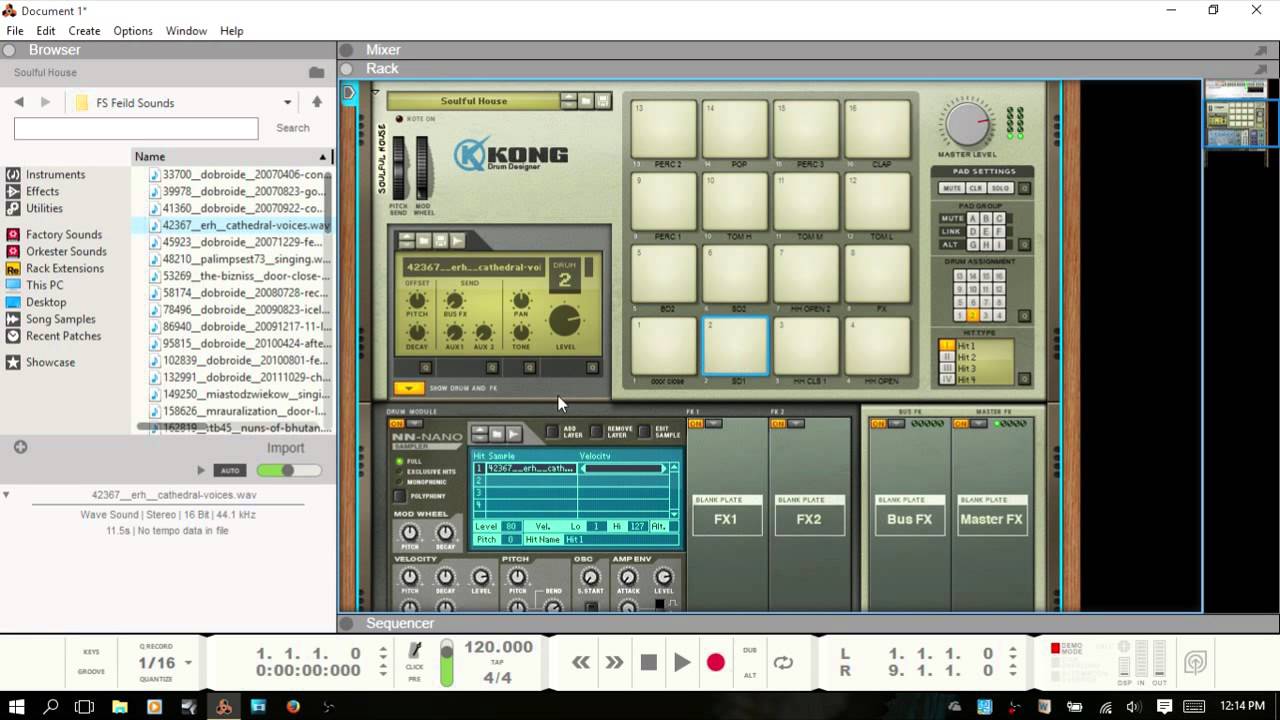Open the Options menu
This screenshot has width=1280, height=720.
132,31
